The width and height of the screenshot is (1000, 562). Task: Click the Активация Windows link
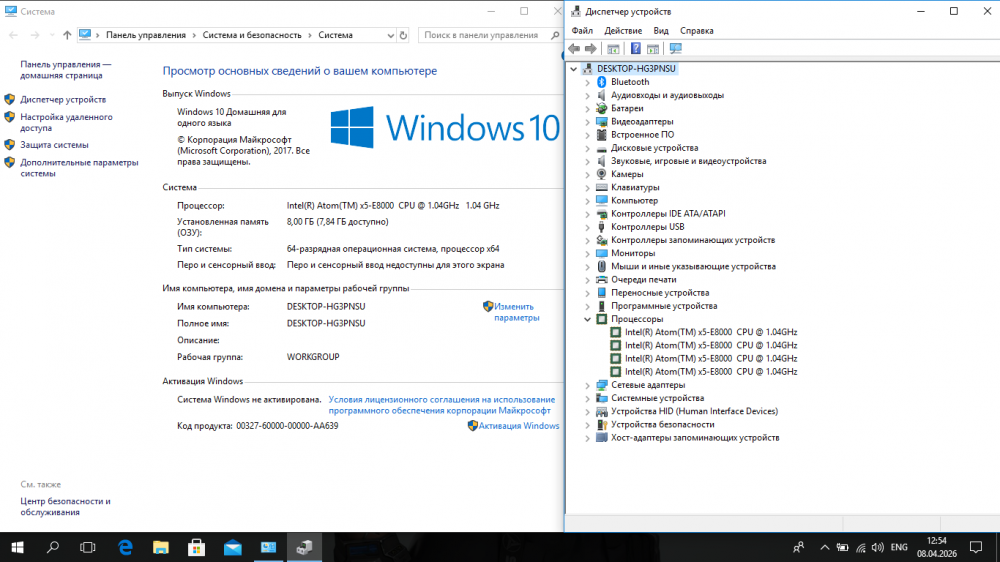(x=518, y=426)
